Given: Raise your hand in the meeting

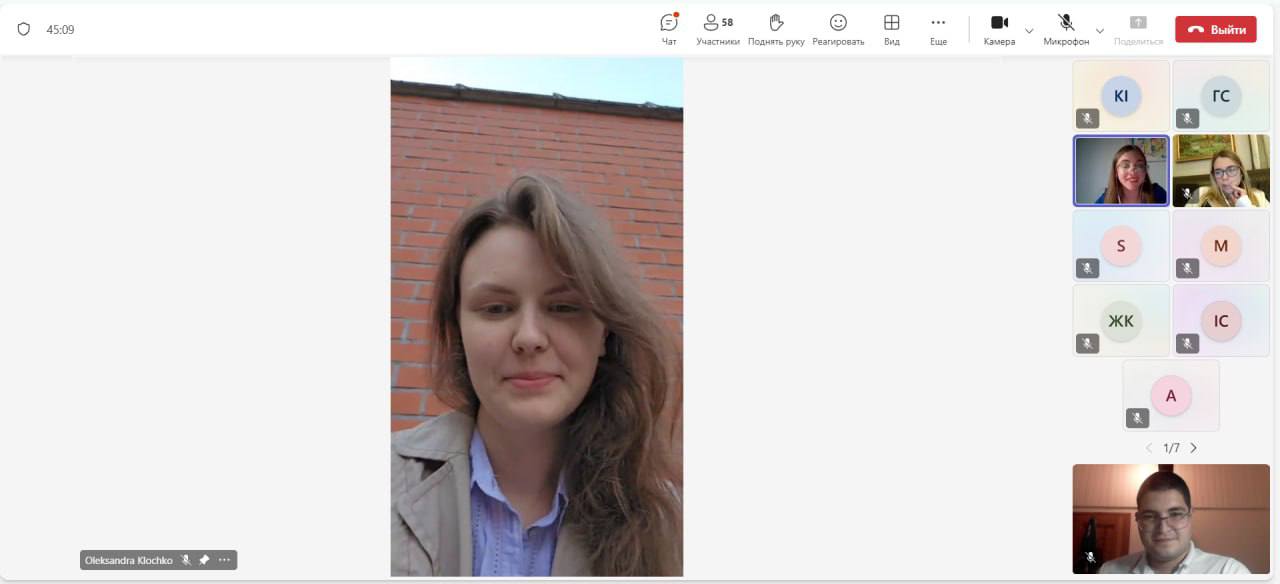Looking at the screenshot, I should coord(776,29).
